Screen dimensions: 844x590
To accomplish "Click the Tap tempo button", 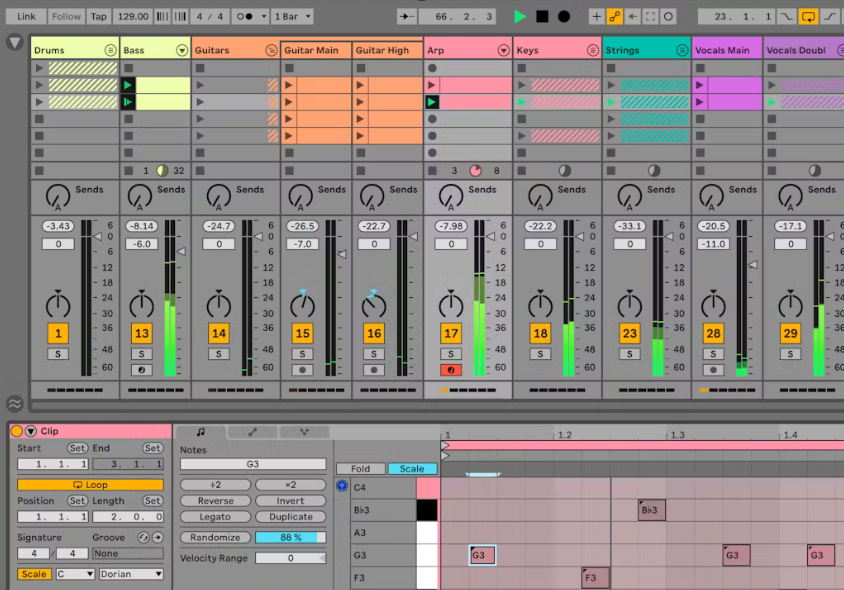I will pyautogui.click(x=99, y=17).
